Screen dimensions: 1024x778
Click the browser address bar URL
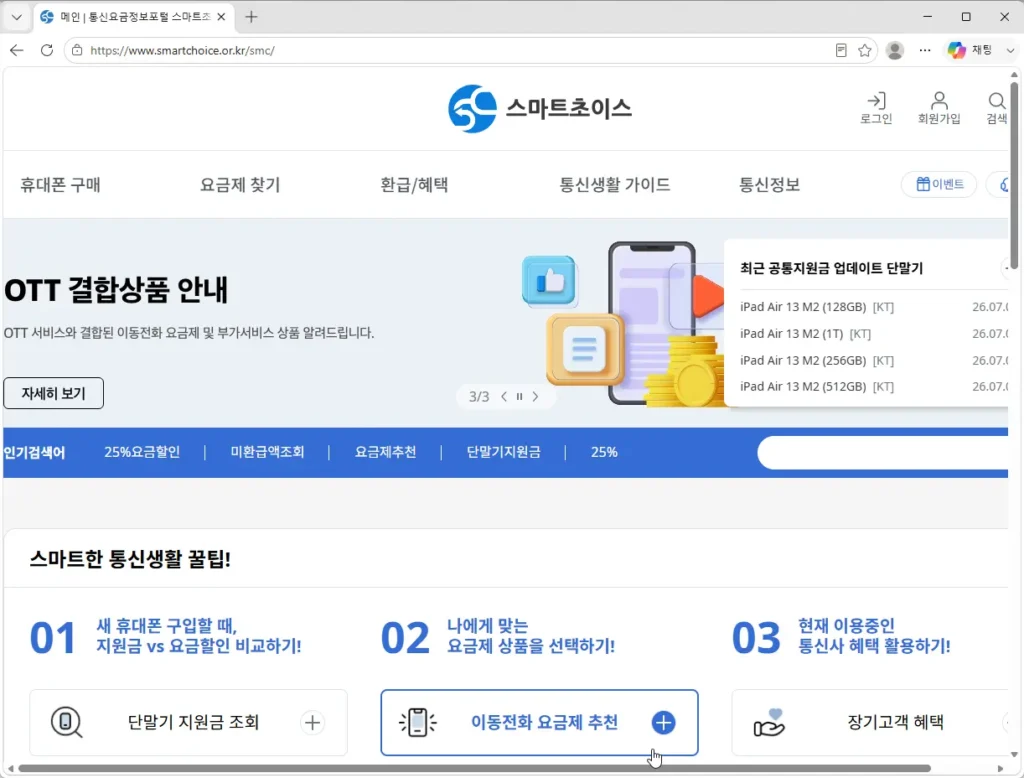click(182, 50)
